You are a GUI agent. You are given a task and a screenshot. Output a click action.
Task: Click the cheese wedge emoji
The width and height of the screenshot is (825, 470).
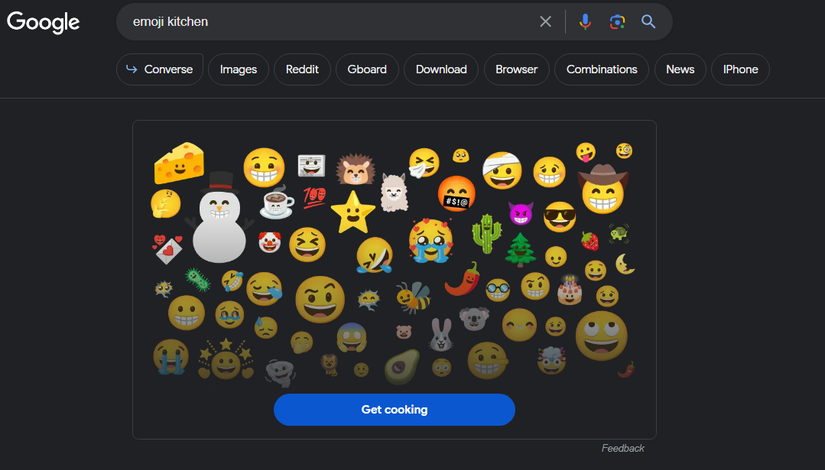(x=178, y=164)
